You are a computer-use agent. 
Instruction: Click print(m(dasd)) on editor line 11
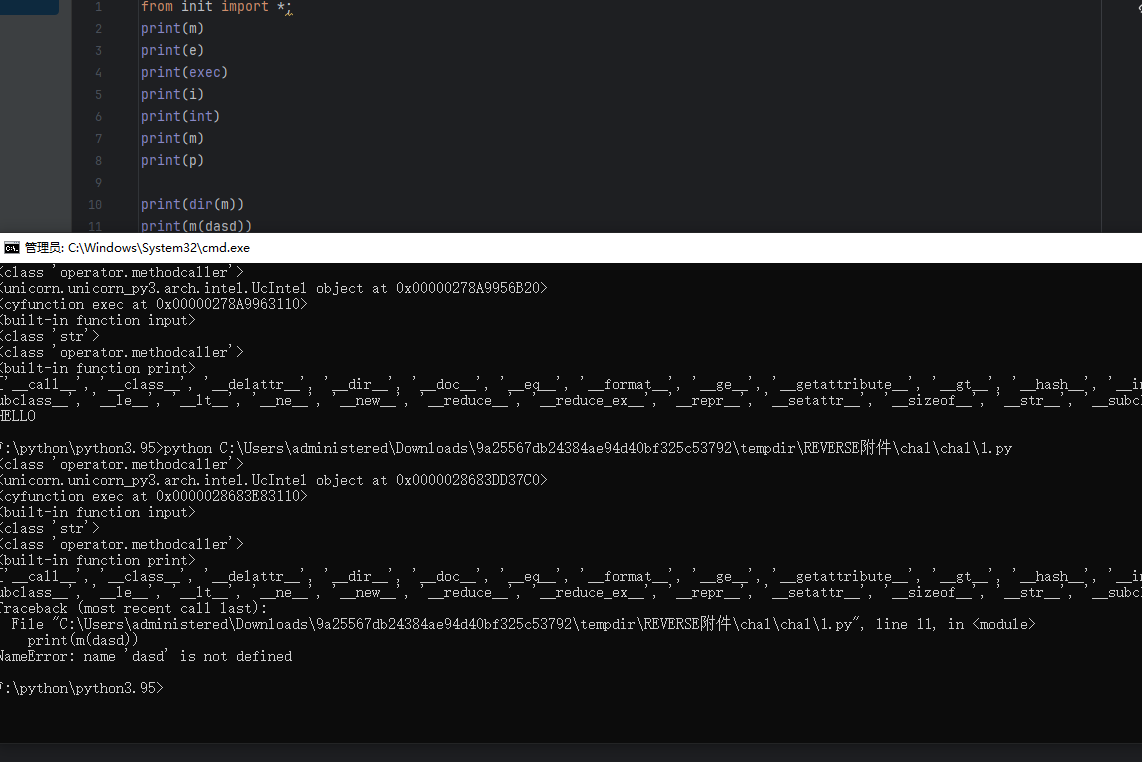196,227
